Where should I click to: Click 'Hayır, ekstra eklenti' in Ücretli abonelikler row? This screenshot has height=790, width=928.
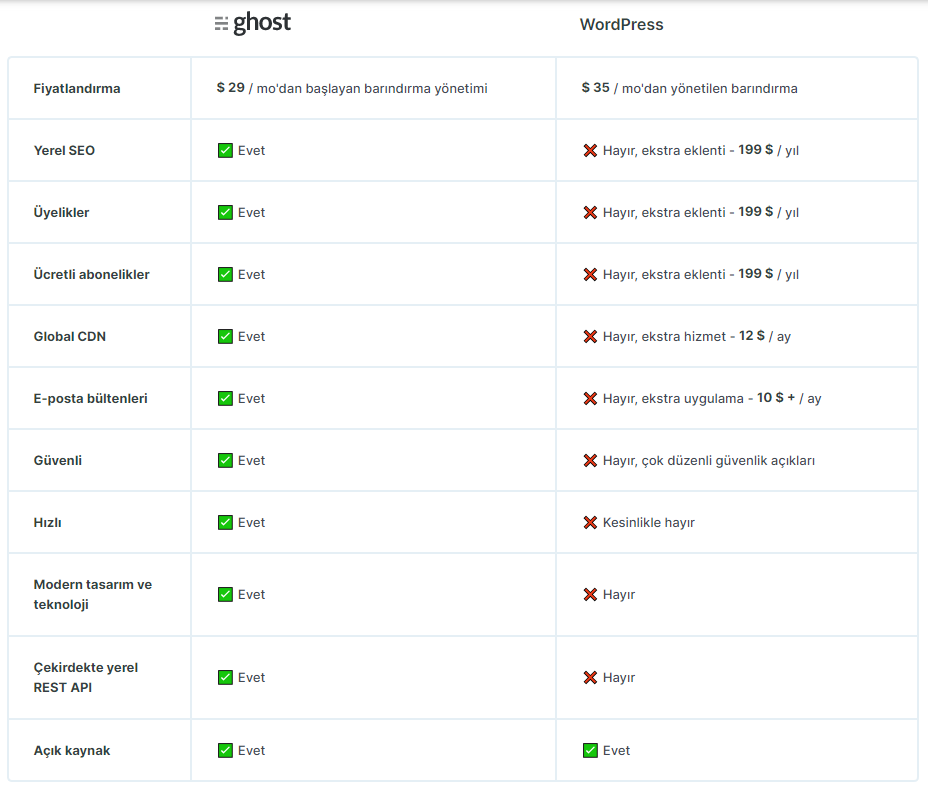click(x=664, y=275)
